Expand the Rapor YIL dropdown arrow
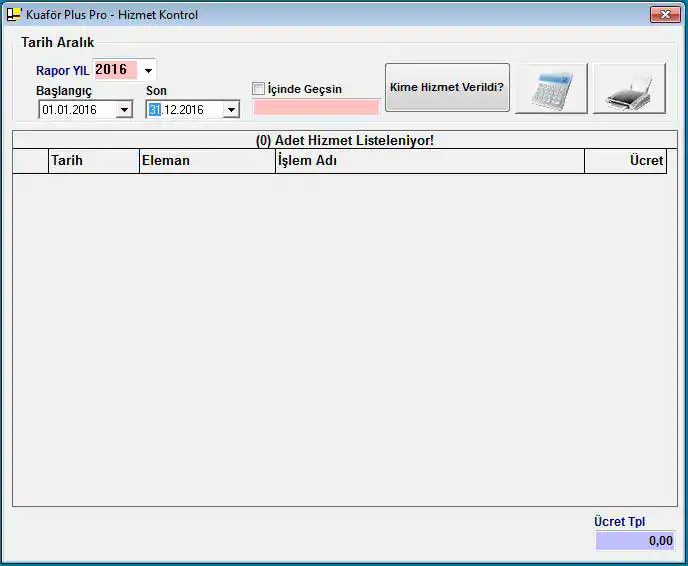 pos(149,71)
